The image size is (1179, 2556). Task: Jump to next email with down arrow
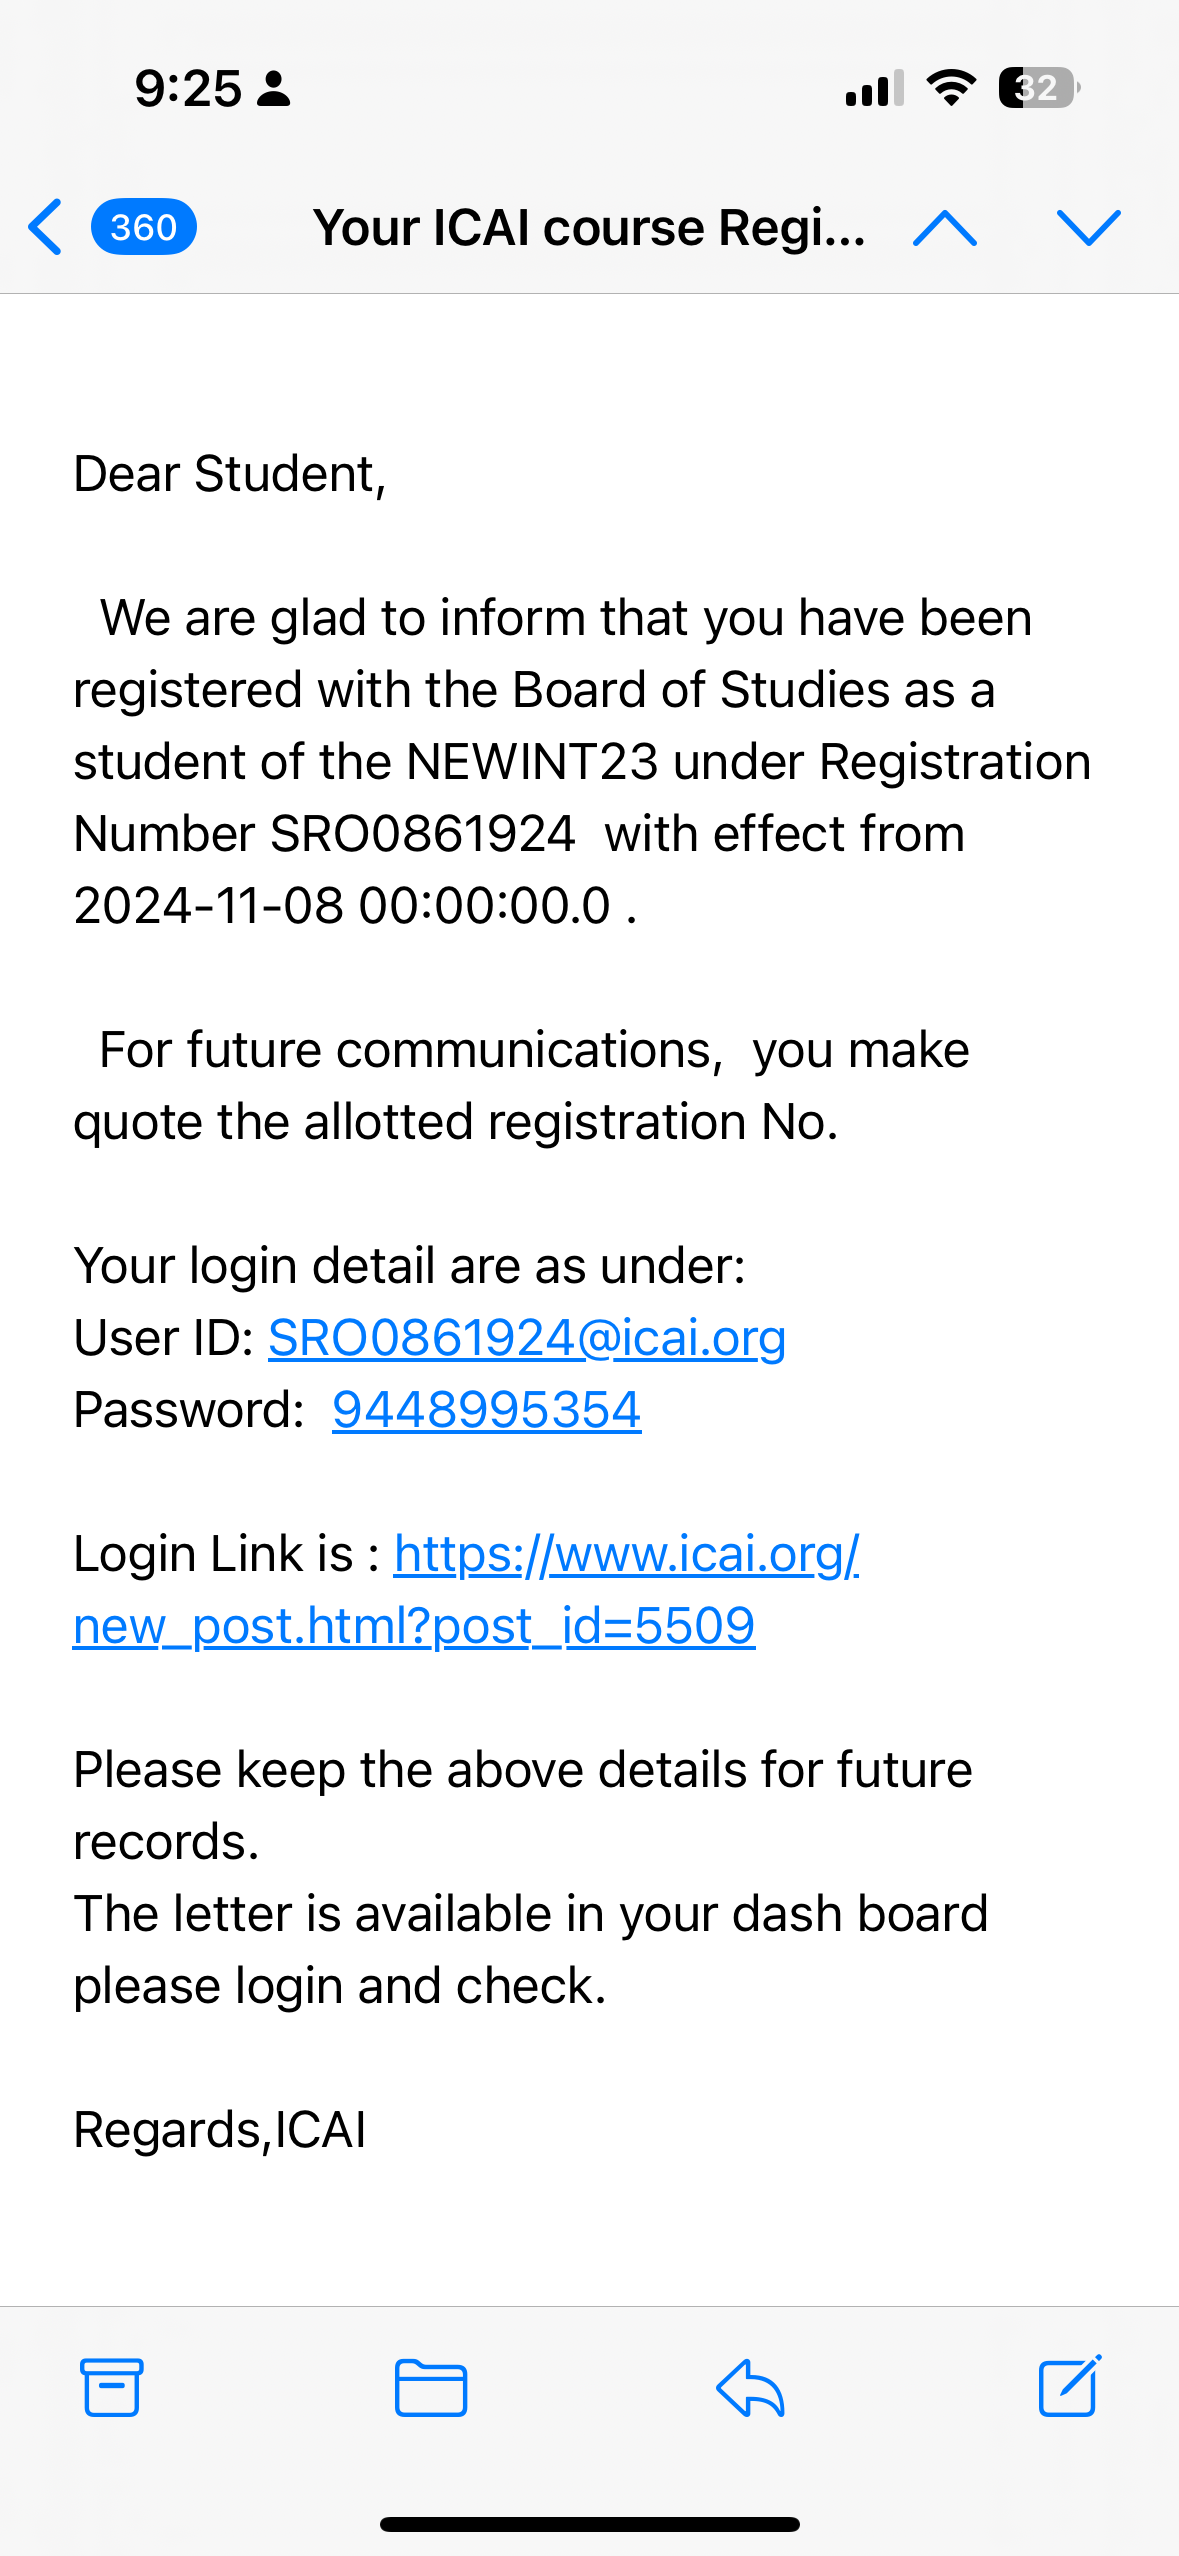(x=1088, y=228)
